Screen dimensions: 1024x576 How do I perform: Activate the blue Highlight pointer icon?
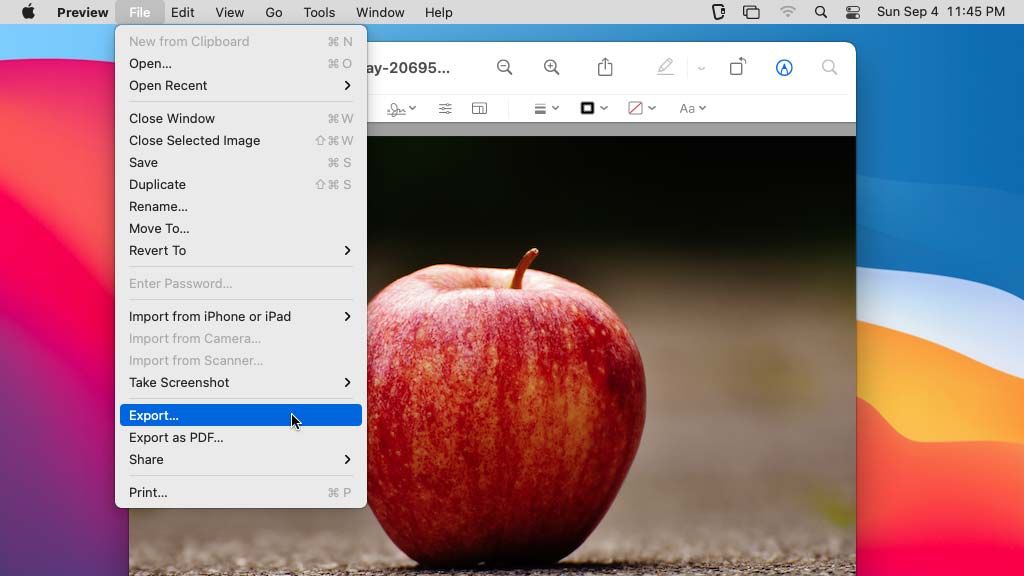784,67
